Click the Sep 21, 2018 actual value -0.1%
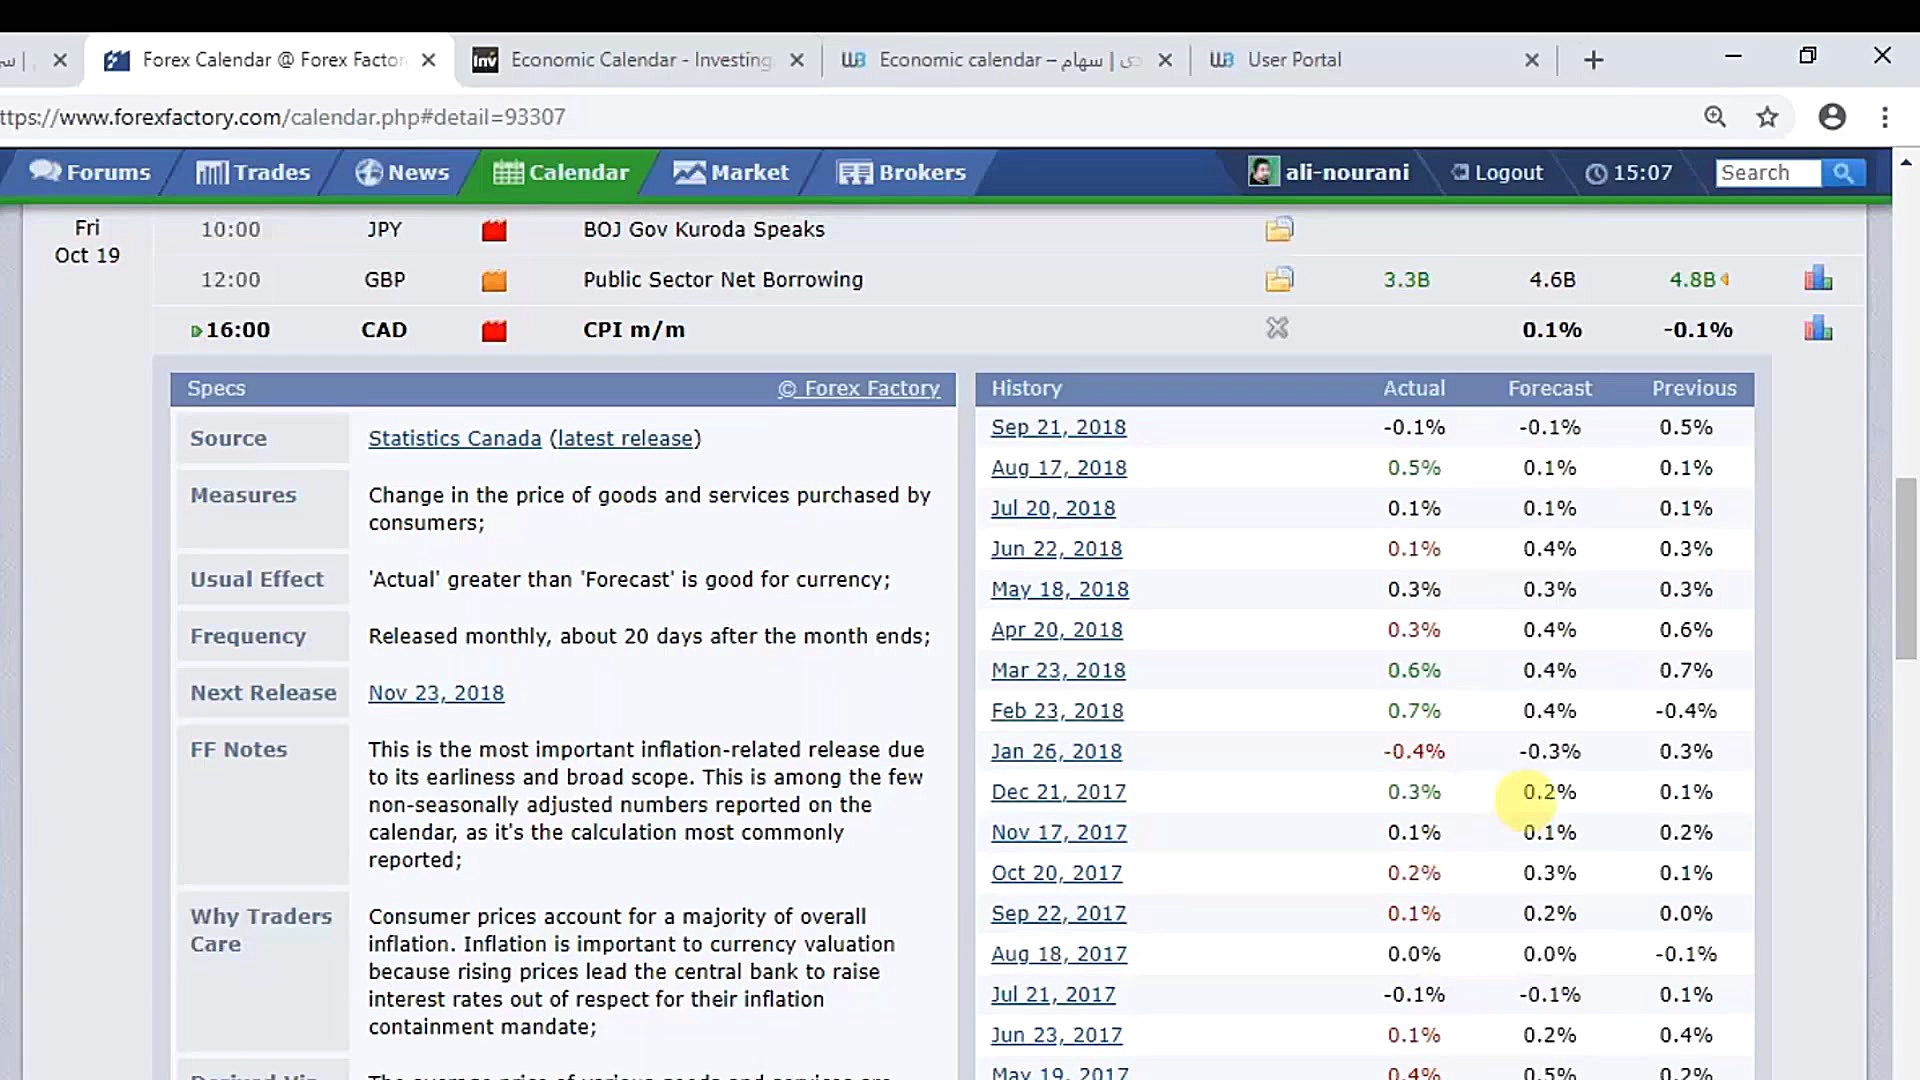This screenshot has height=1080, width=1920. [1414, 427]
